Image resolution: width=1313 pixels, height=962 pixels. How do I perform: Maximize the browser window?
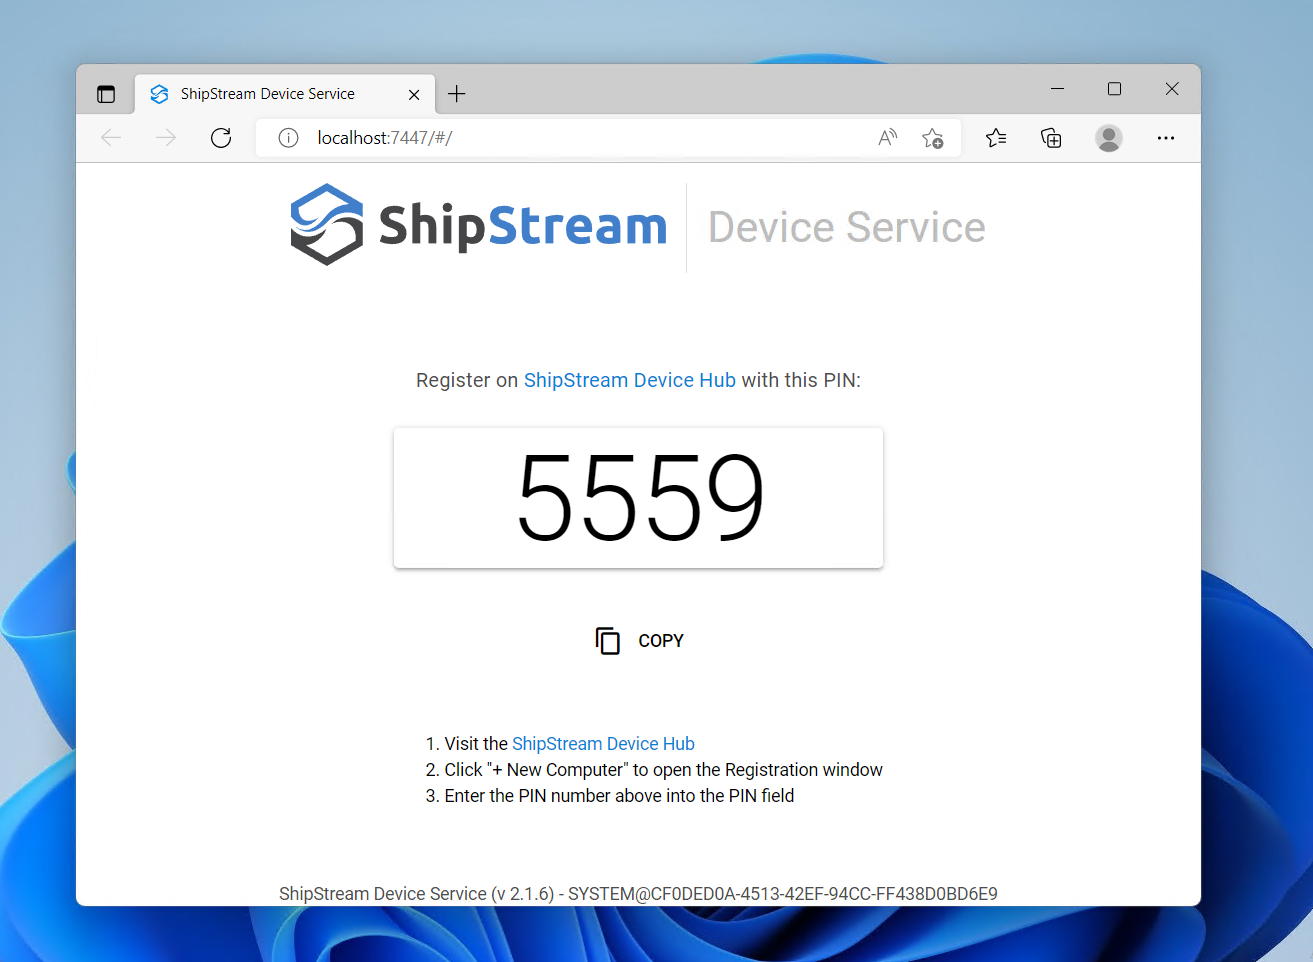[x=1114, y=89]
